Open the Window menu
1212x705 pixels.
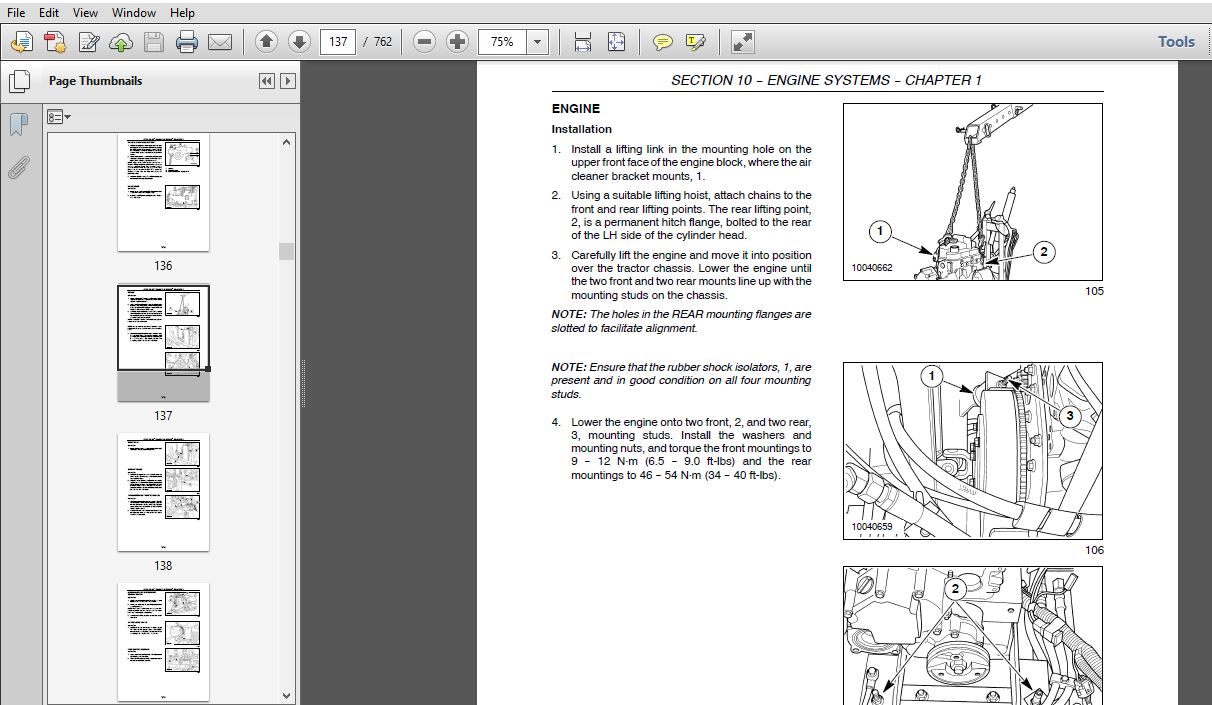pyautogui.click(x=134, y=13)
